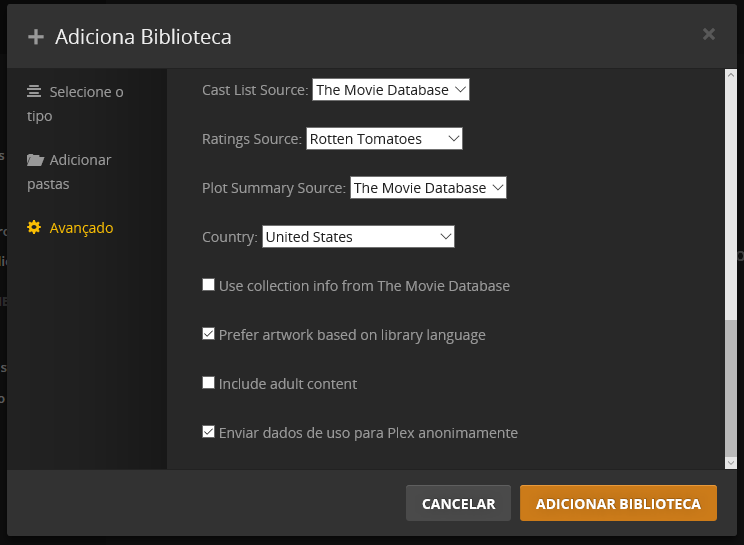
Task: Click the Adicionar pastas folder icon
Action: [x=35, y=160]
